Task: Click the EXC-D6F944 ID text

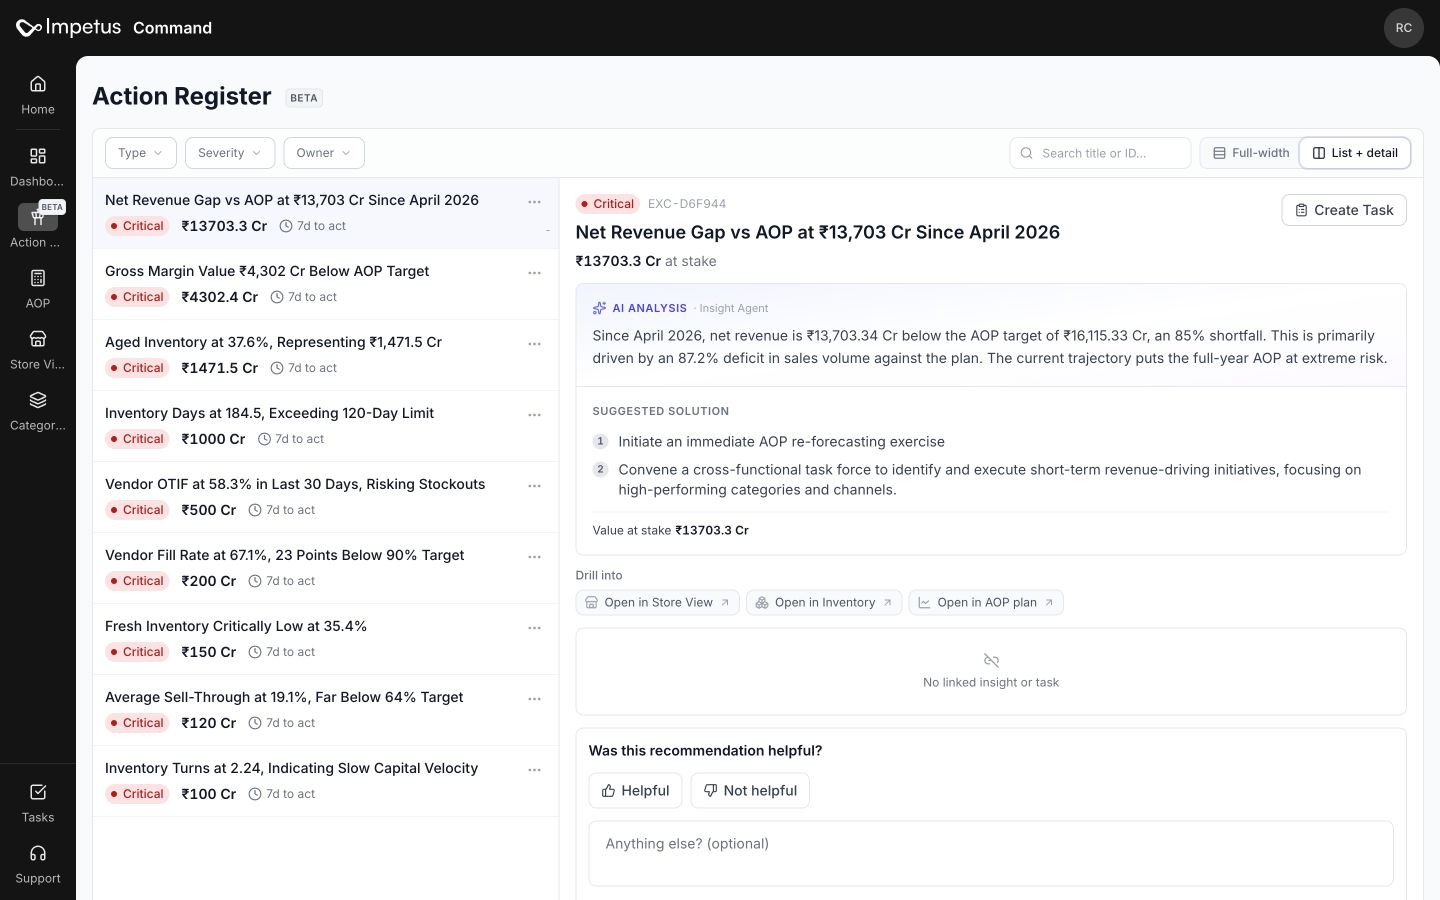Action: (687, 204)
